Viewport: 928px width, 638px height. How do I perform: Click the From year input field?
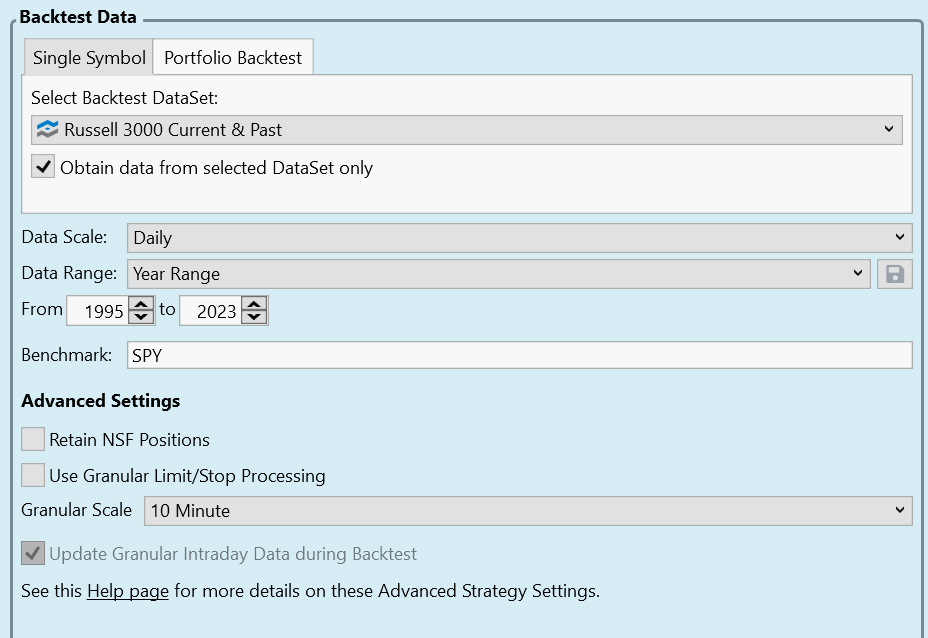click(98, 311)
